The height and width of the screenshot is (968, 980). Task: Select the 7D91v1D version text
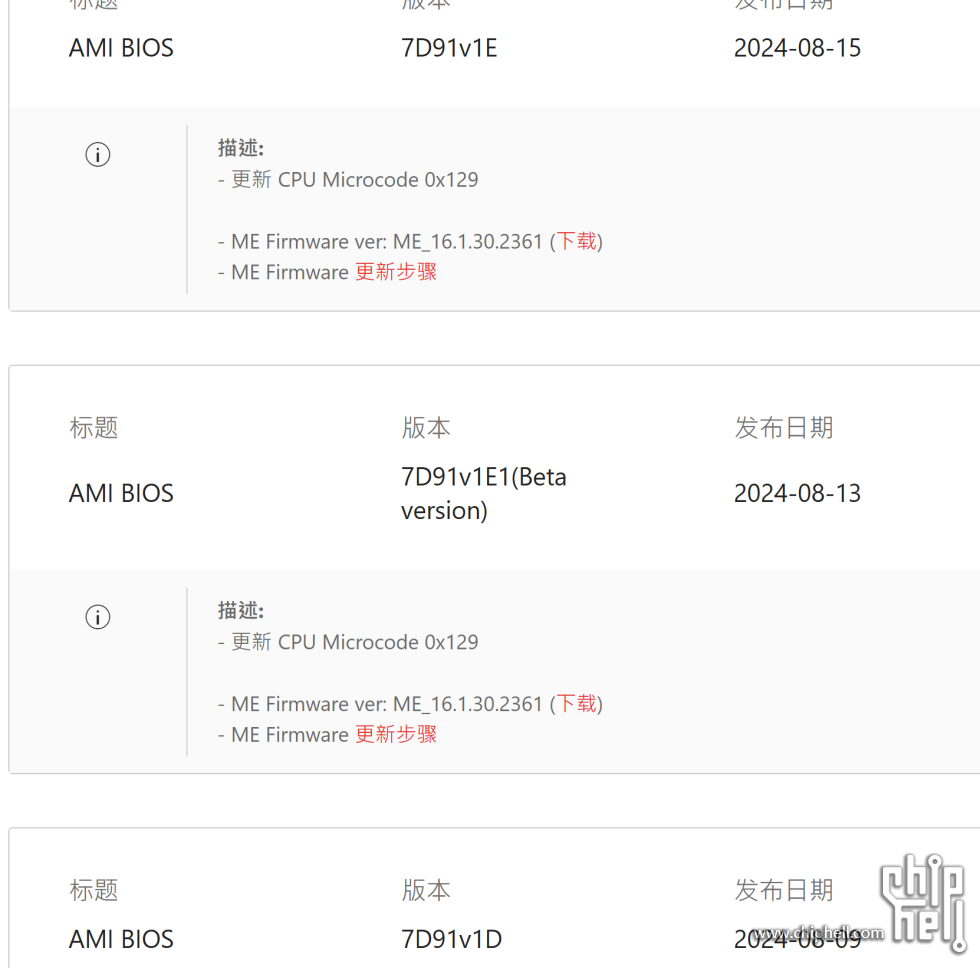coord(451,939)
